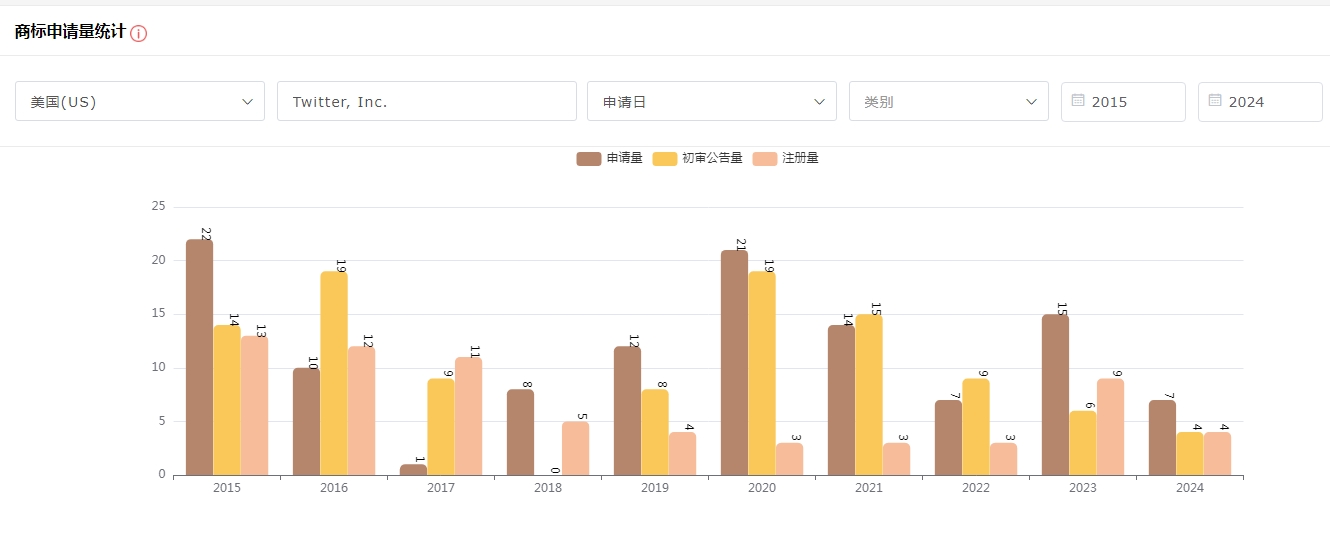Select the 2019 brown bar valued 12
1330x554 pixels.
627,410
